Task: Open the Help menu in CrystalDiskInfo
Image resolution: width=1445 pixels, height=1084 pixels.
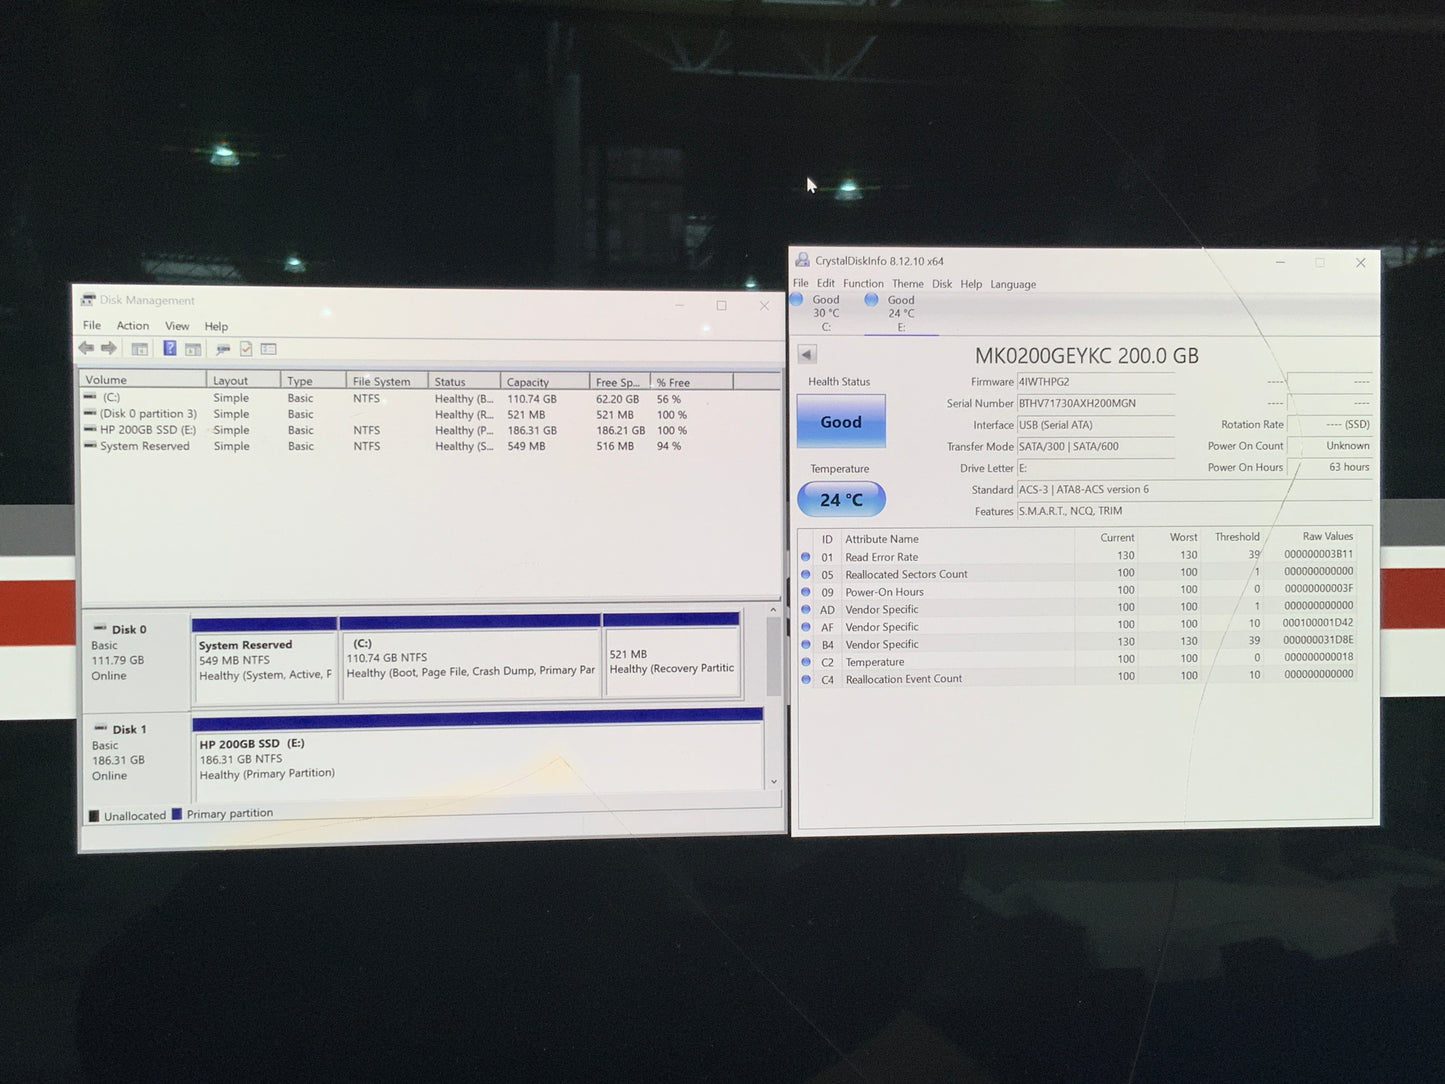Action: 971,284
